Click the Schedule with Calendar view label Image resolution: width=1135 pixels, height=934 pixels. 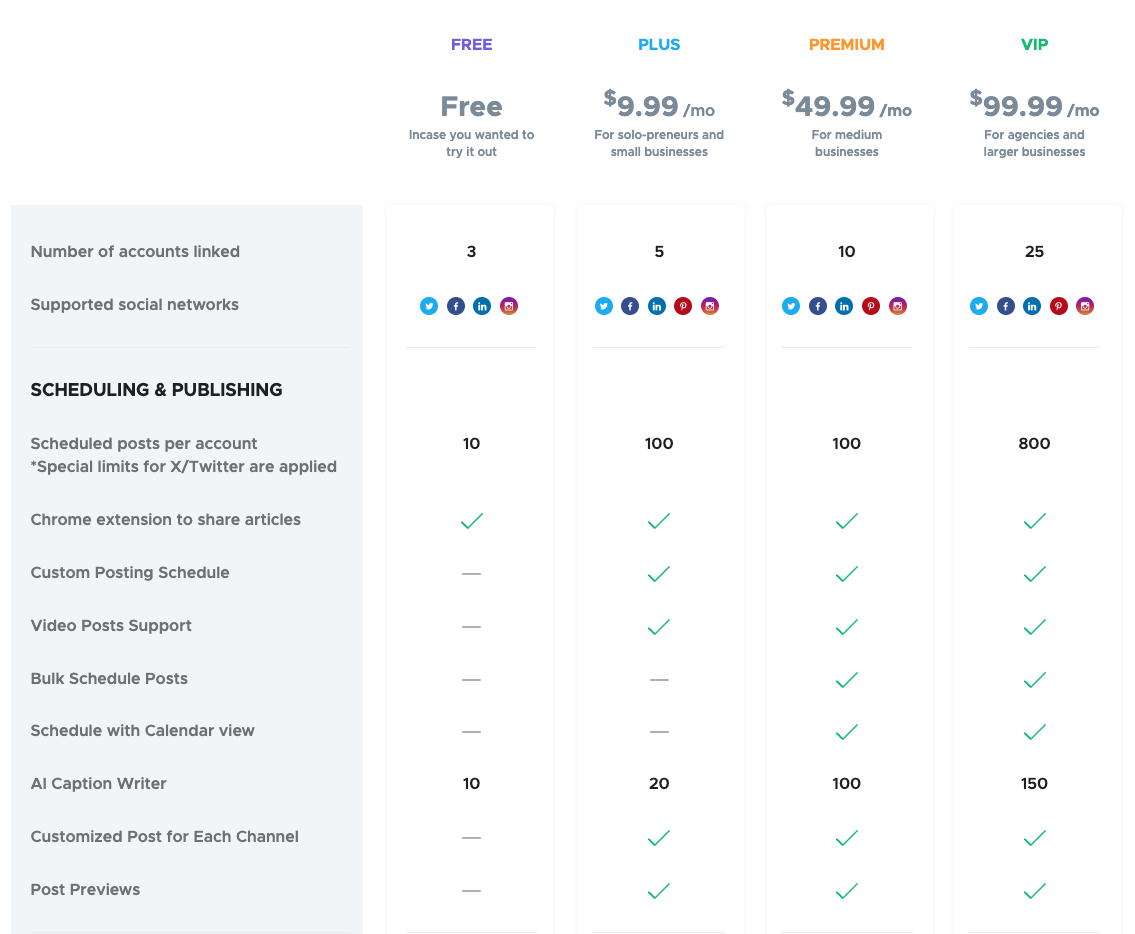(143, 731)
